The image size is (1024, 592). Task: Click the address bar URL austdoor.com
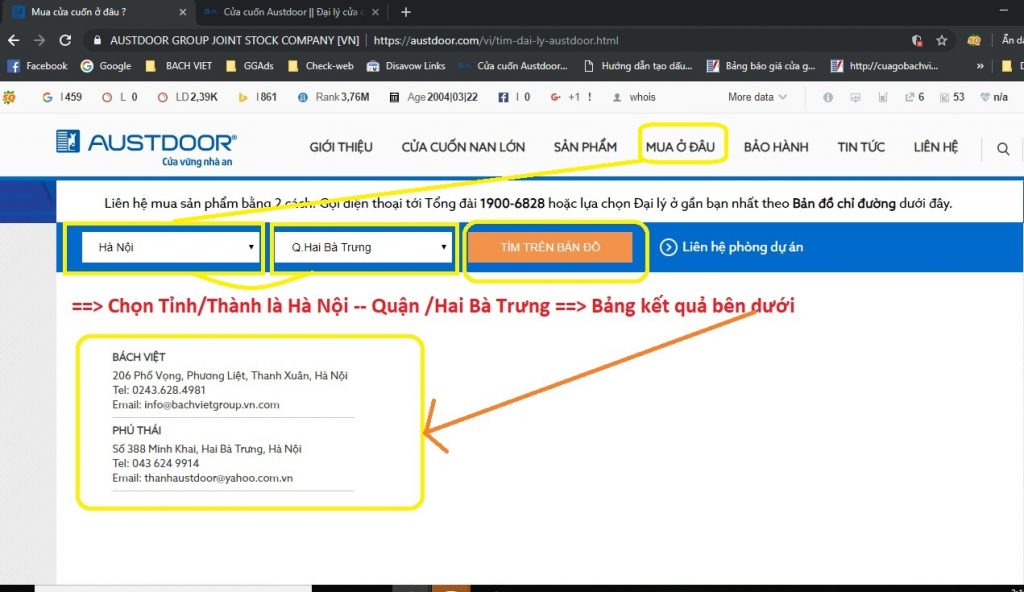496,41
